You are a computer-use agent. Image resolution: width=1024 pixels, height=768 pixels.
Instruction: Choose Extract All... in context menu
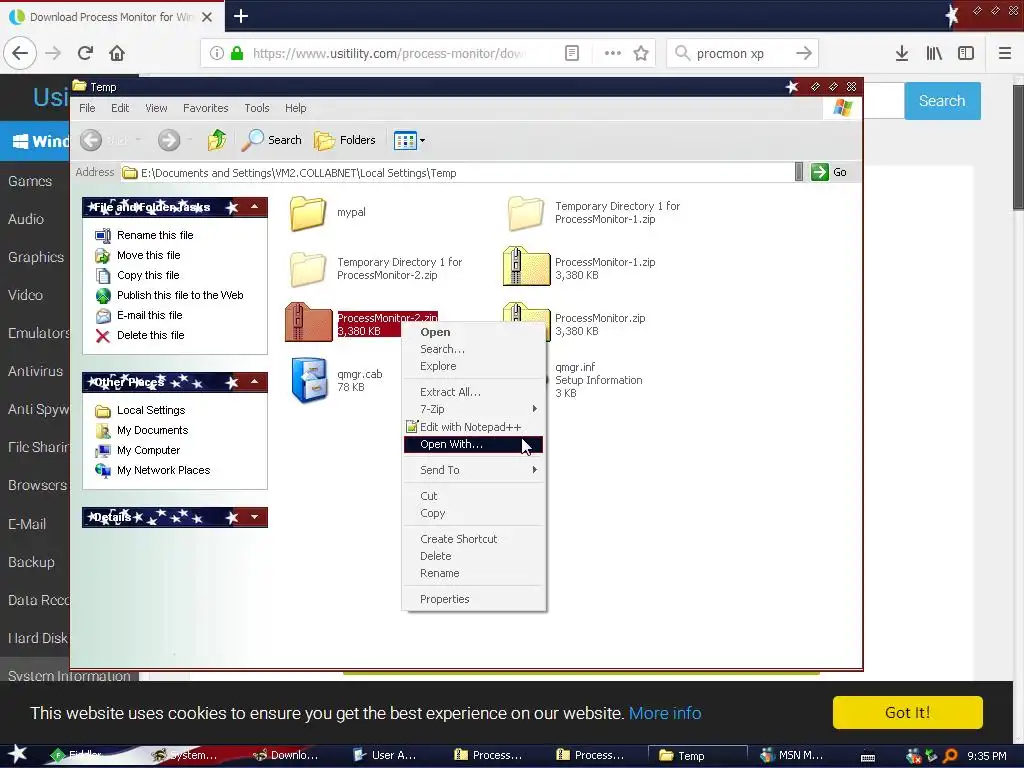coord(474,392)
